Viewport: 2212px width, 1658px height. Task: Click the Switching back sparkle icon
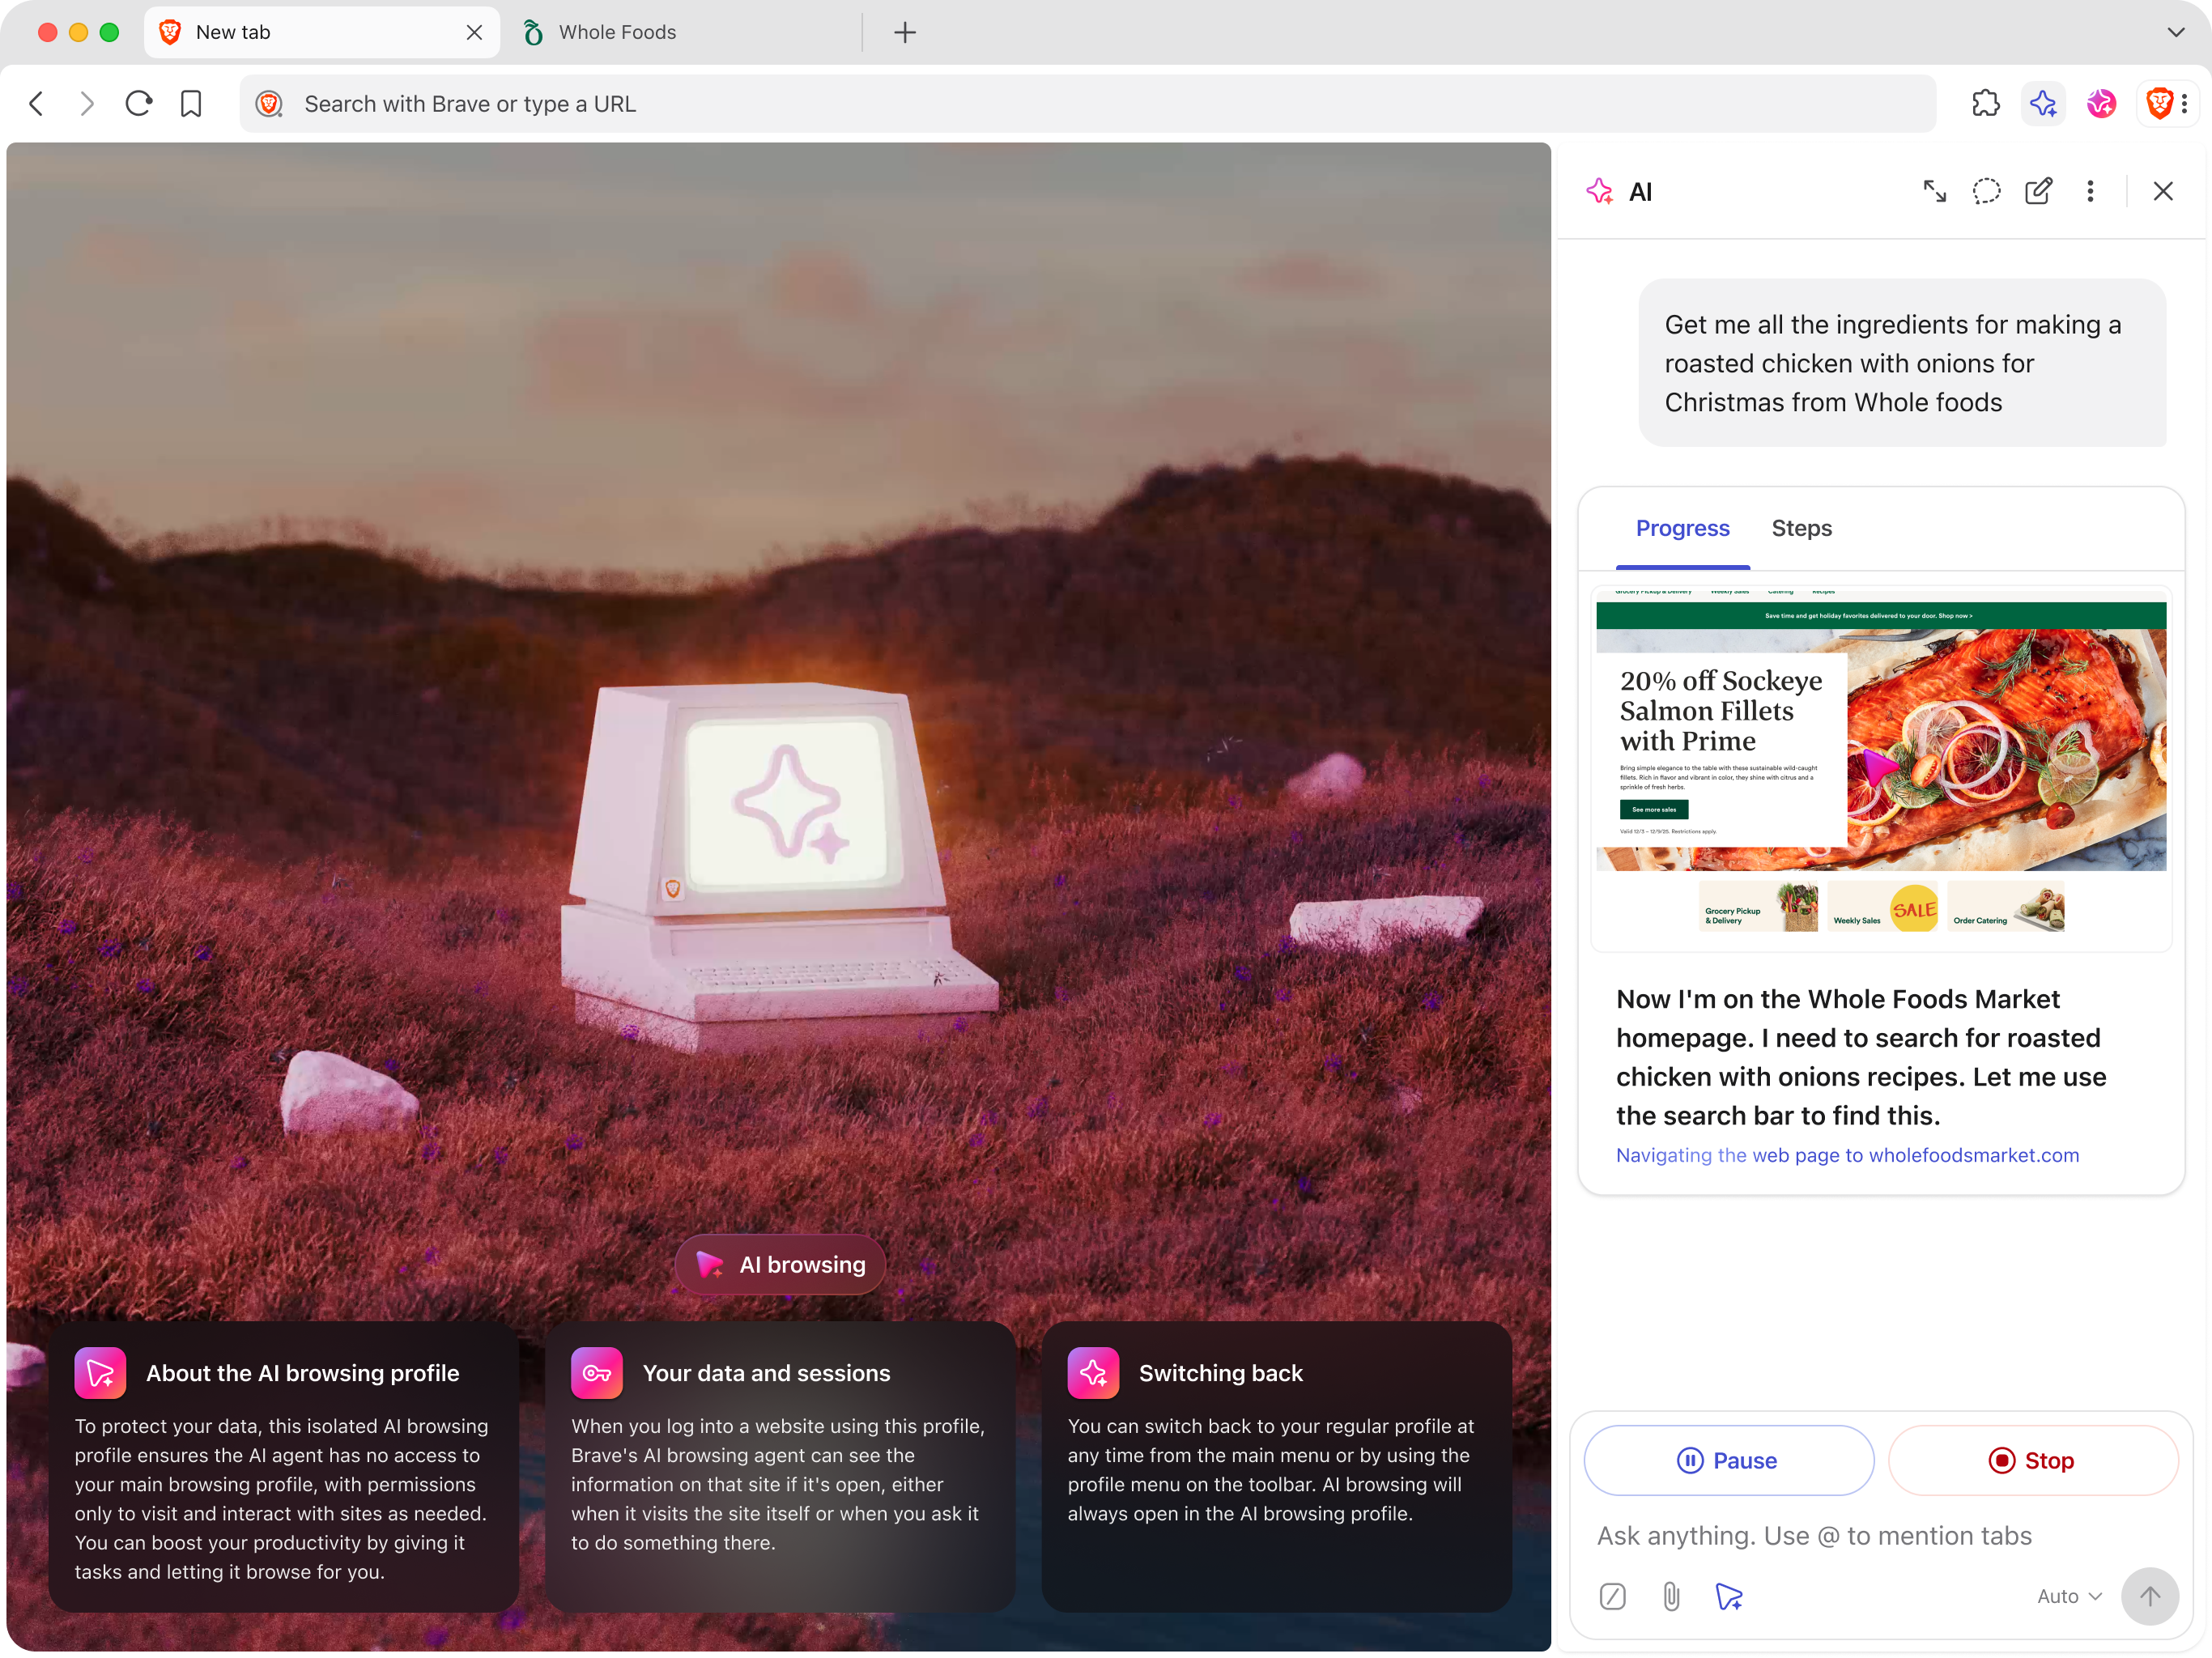1093,1373
